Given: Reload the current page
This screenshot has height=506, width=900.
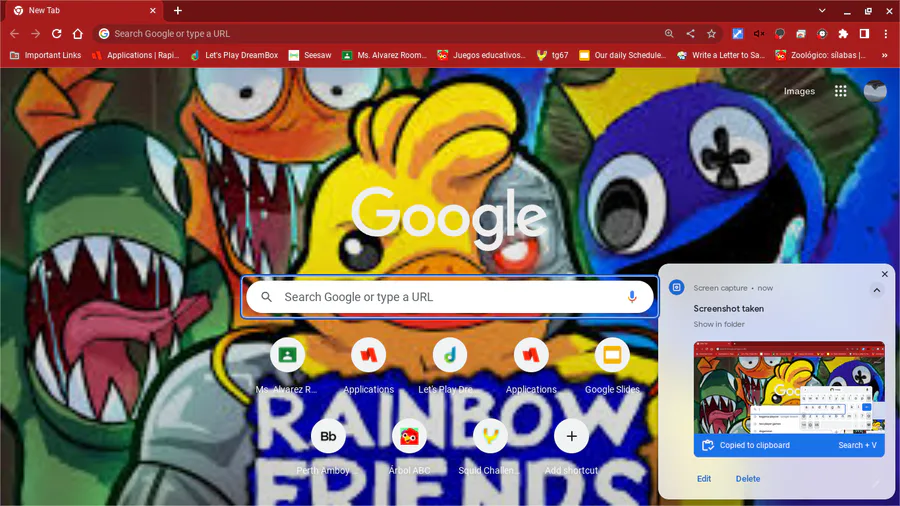Looking at the screenshot, I should tap(56, 34).
